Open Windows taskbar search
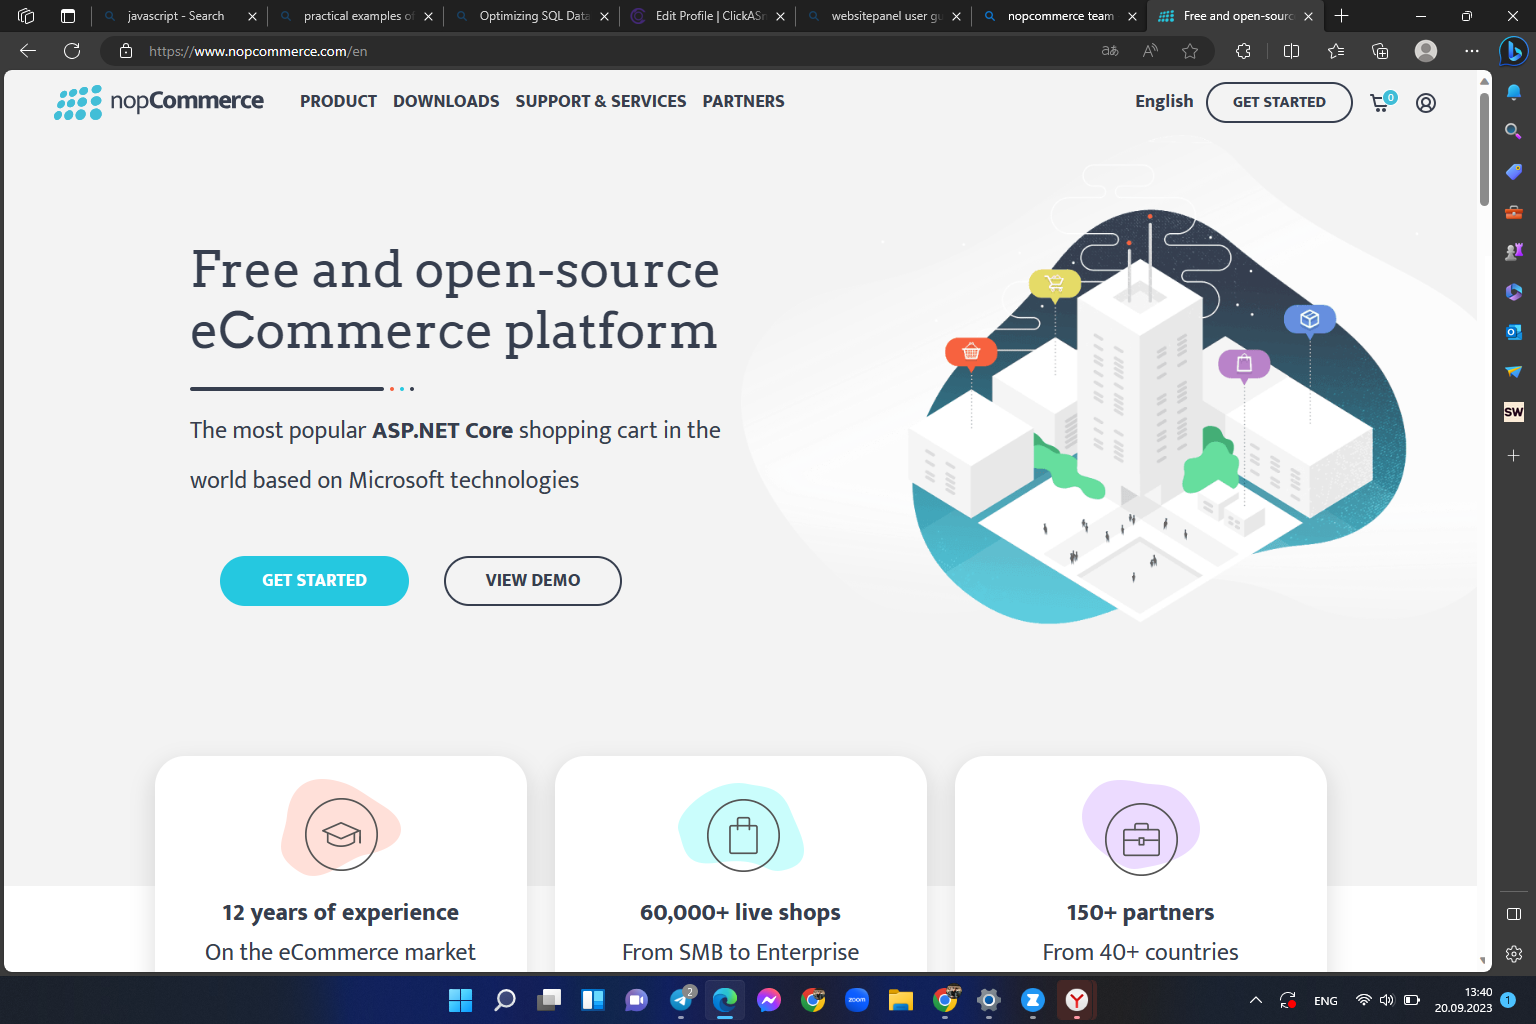1536x1024 pixels. pyautogui.click(x=505, y=1000)
